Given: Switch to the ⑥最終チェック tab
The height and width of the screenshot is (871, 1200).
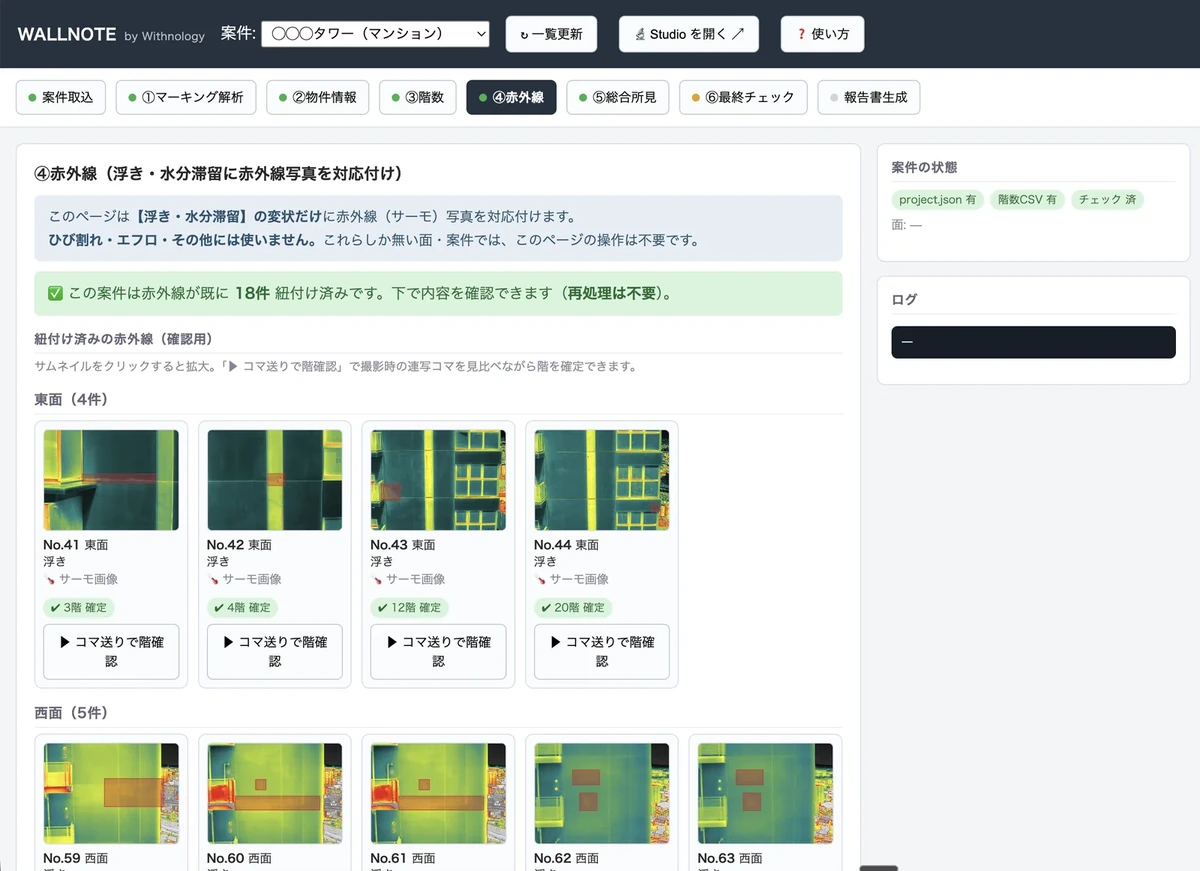Looking at the screenshot, I should tap(743, 98).
